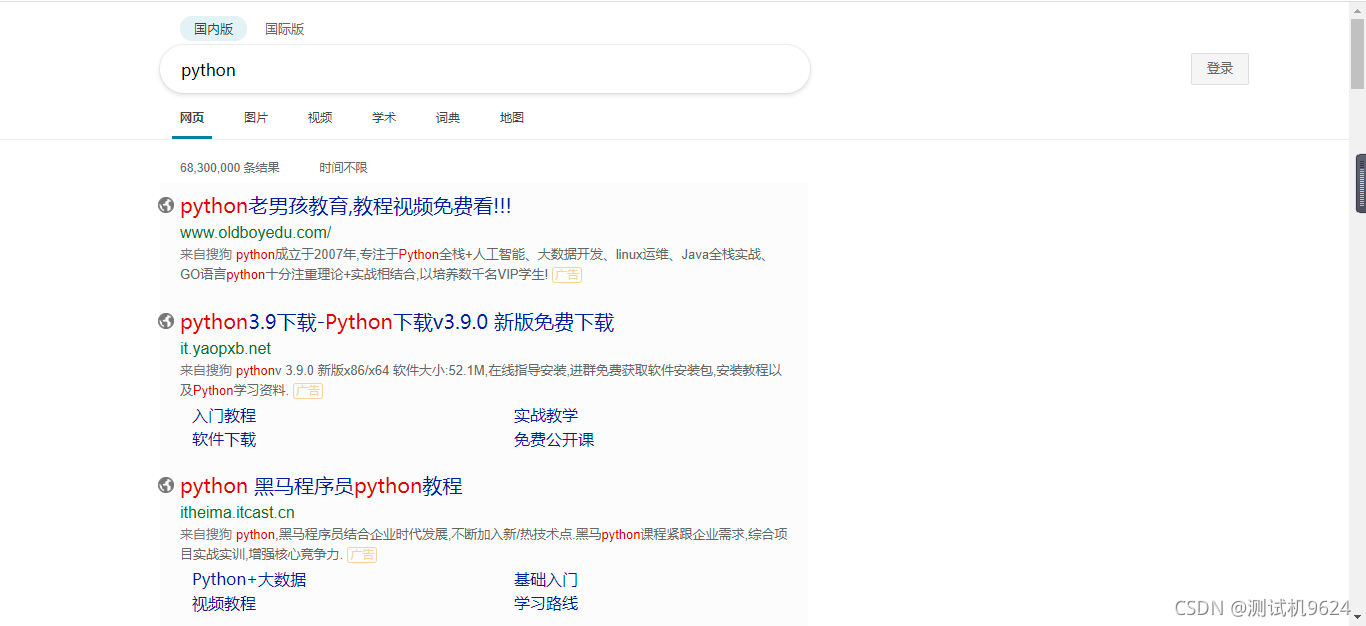Open the 图片 tab
1366x626 pixels.
click(256, 117)
